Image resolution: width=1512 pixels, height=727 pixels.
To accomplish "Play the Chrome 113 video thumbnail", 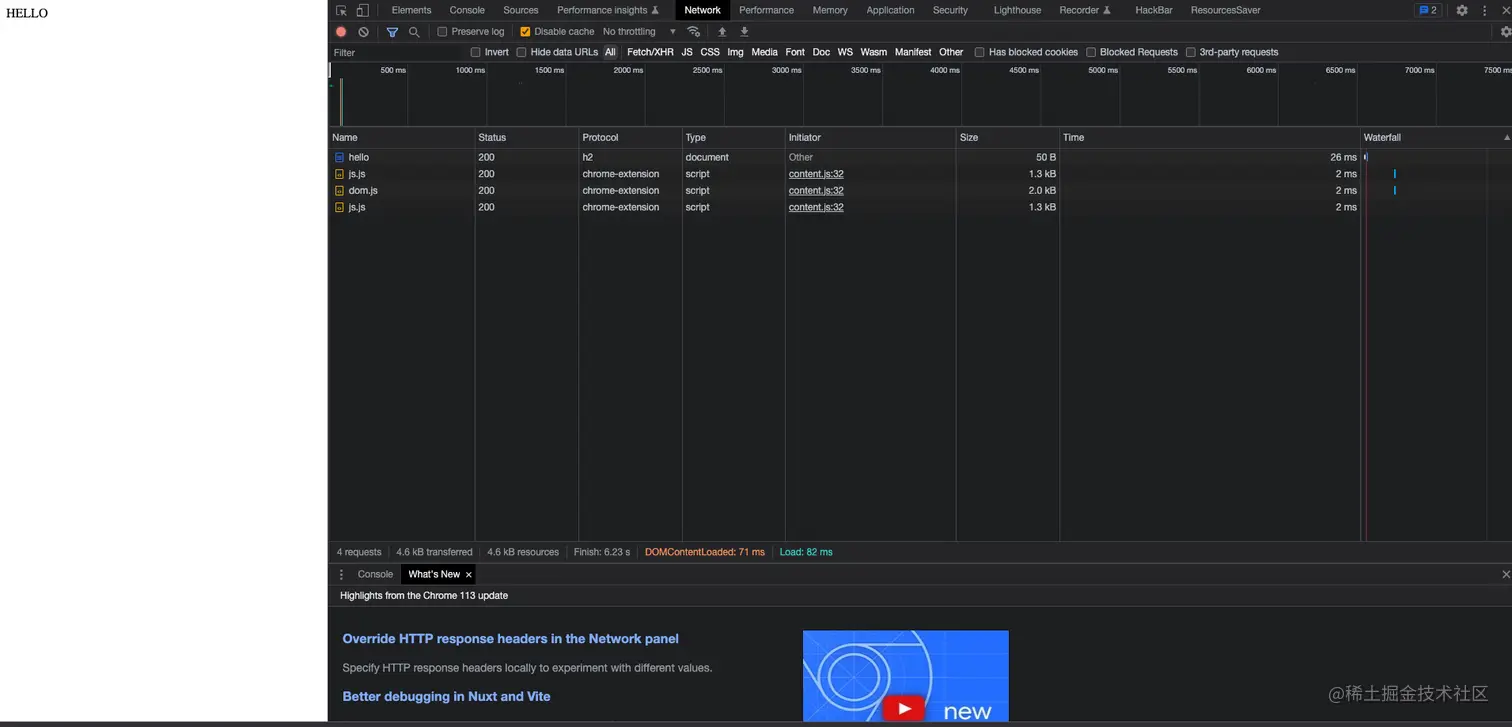I will point(904,708).
